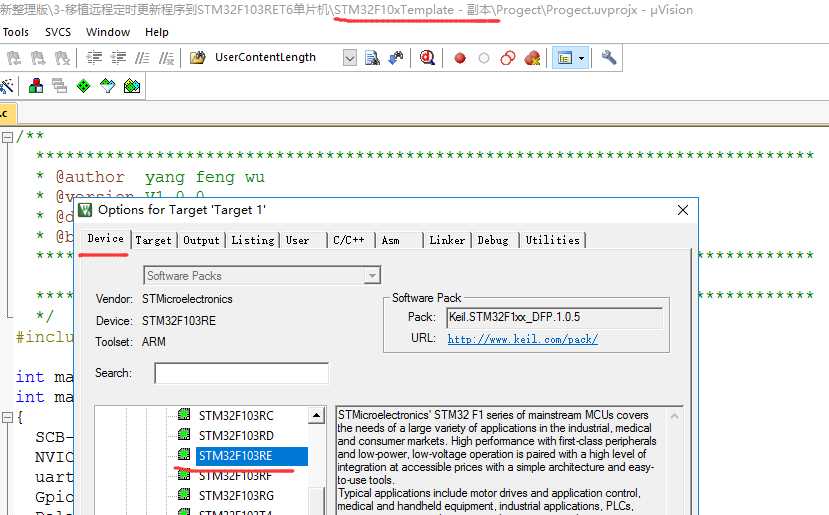The width and height of the screenshot is (829, 515).
Task: Click the Unindent selected text icon
Action: pos(118,58)
